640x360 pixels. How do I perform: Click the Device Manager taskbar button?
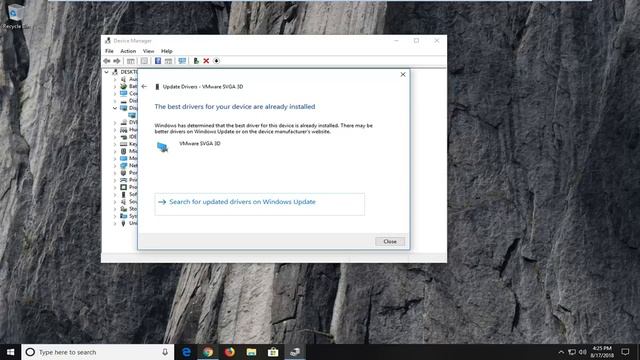[295, 352]
